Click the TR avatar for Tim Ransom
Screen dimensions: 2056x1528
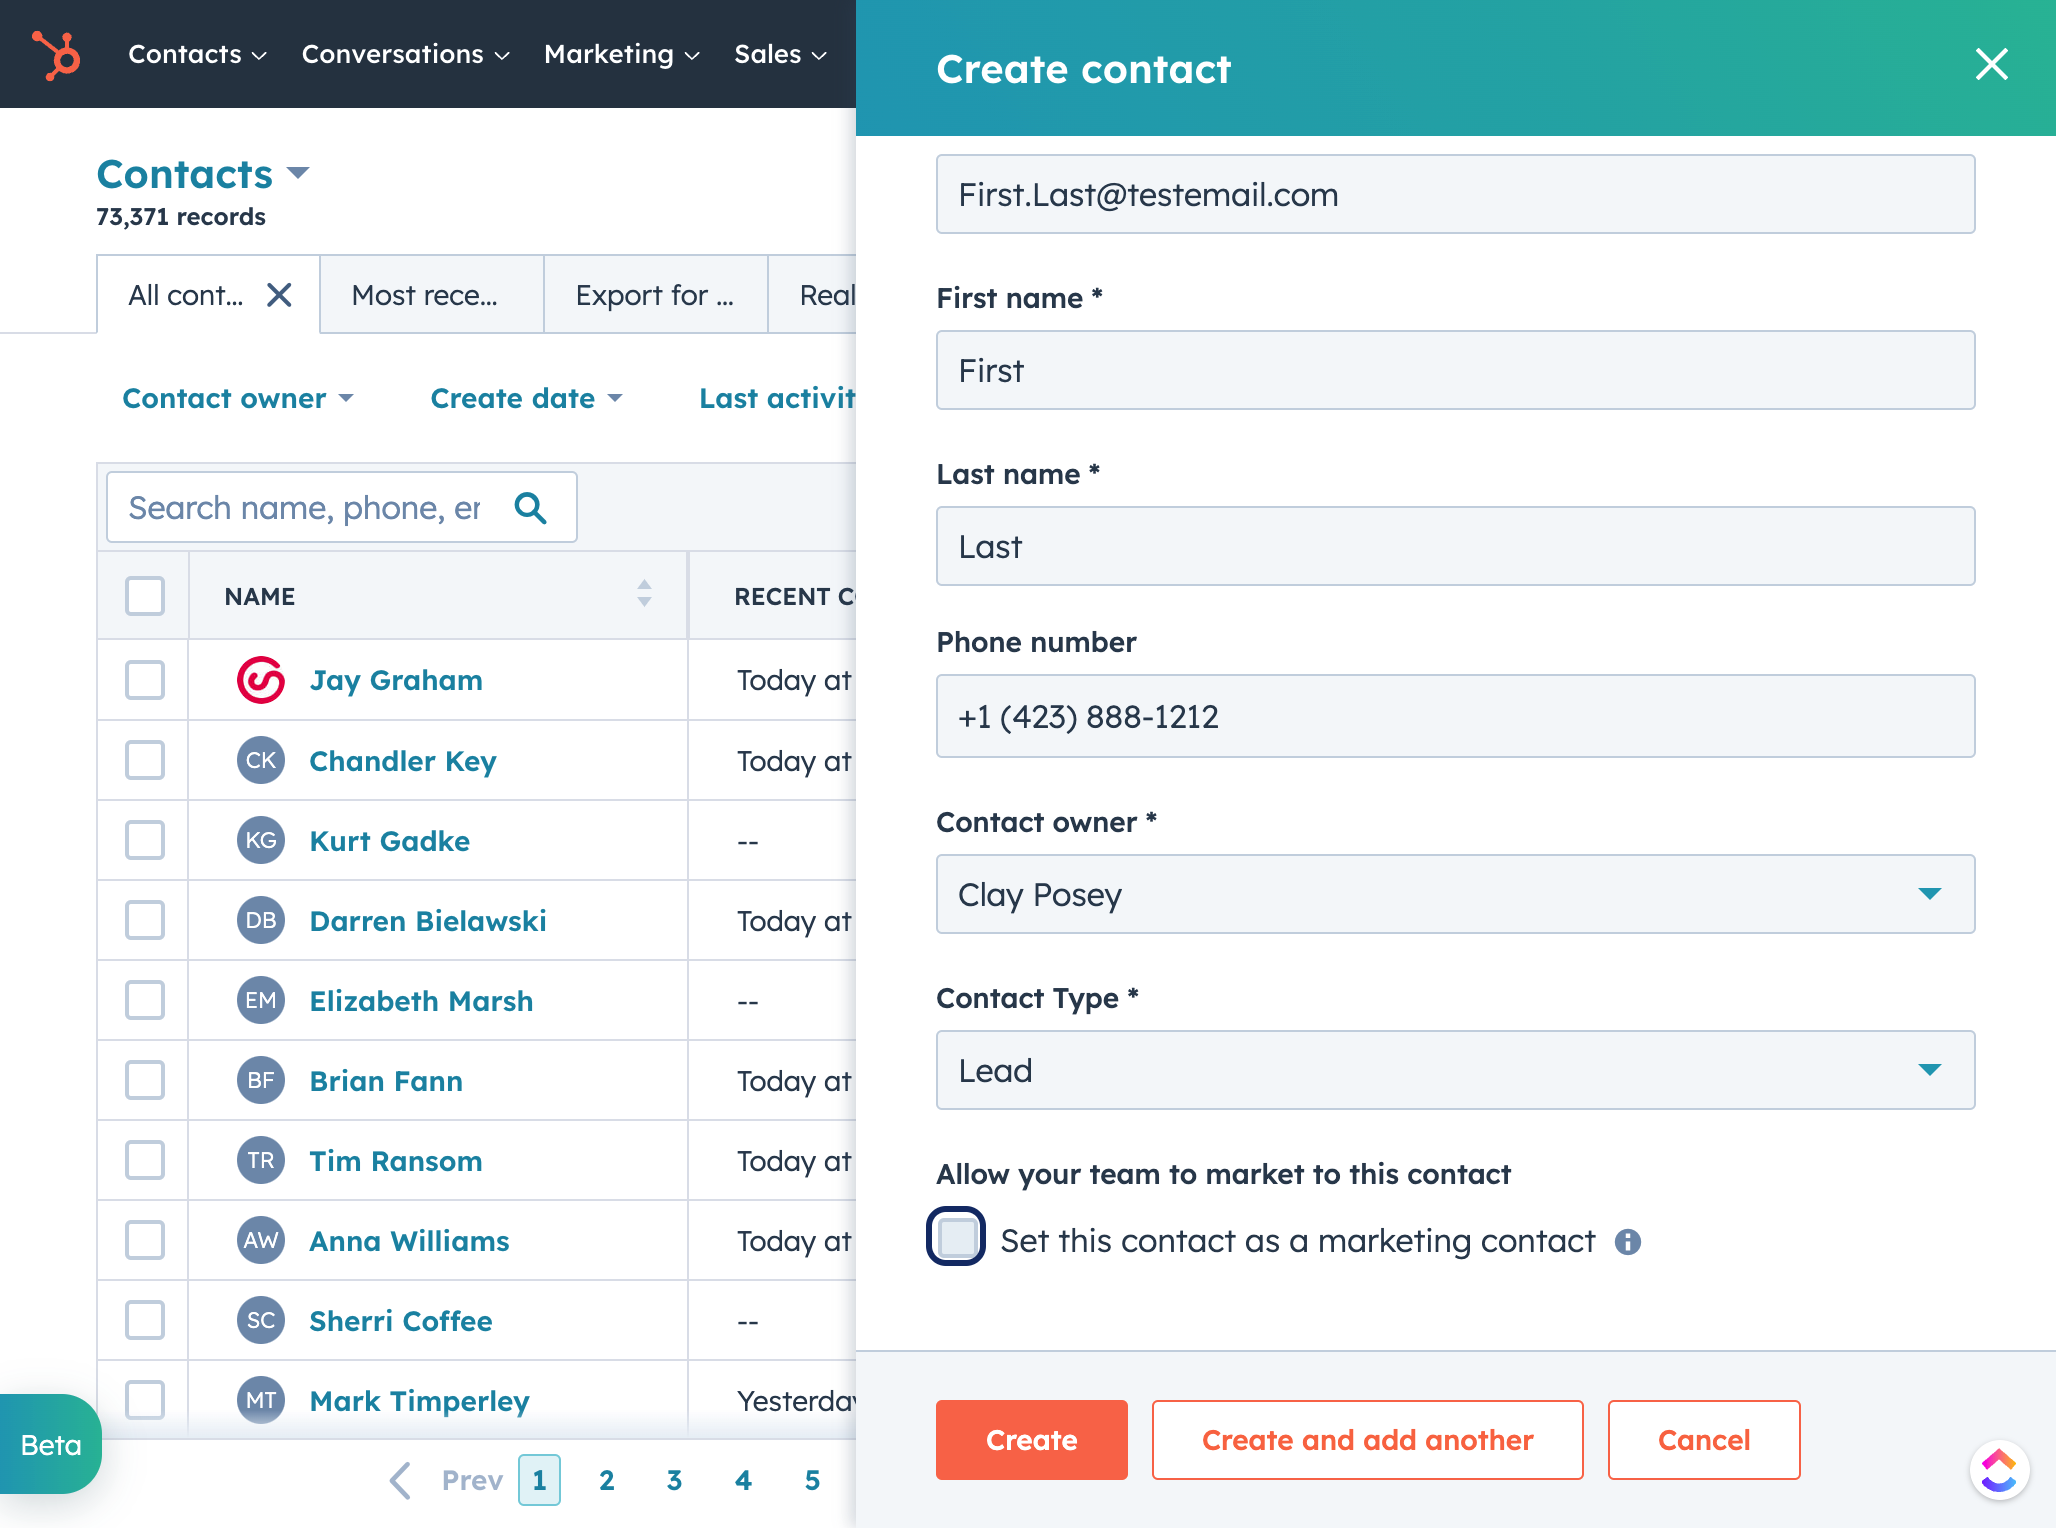click(x=261, y=1160)
